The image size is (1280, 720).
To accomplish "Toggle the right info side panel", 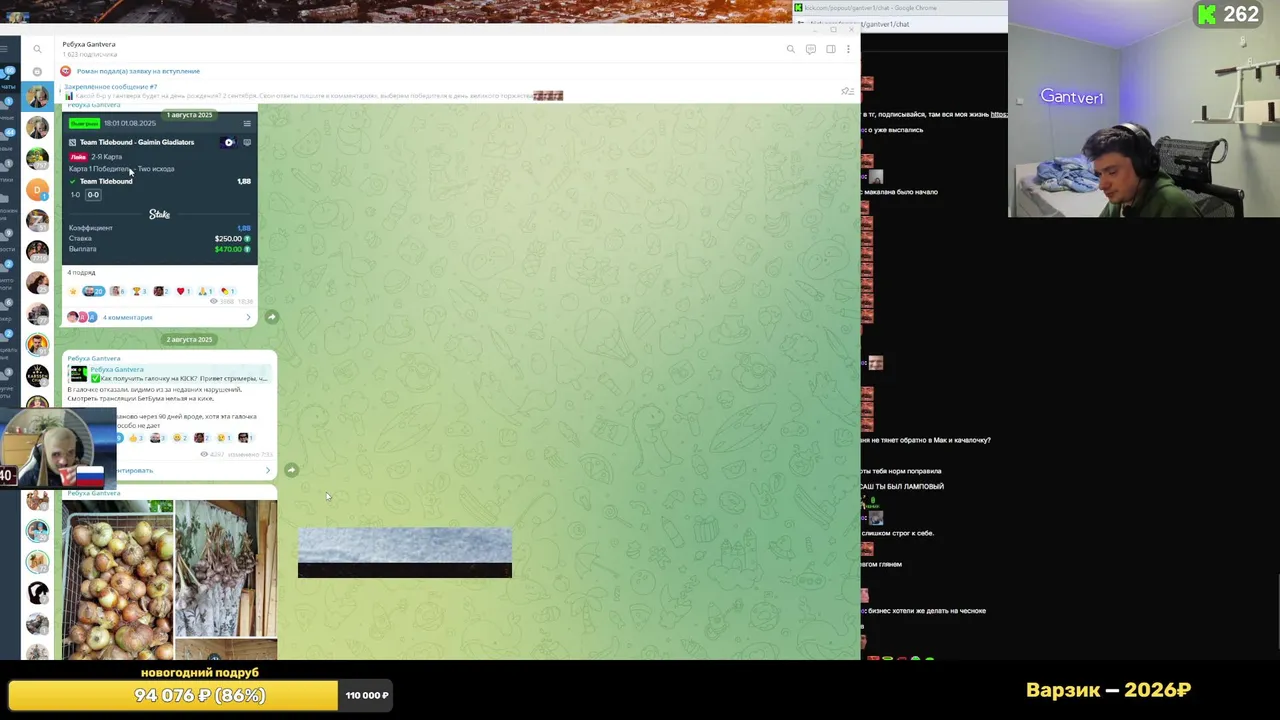I will 830,49.
